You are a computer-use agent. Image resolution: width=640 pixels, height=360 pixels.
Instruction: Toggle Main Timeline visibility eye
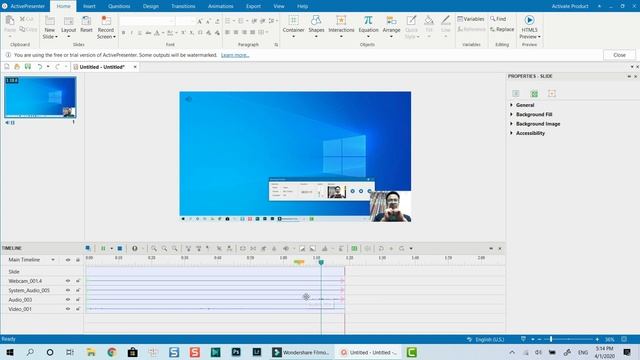[x=68, y=260]
